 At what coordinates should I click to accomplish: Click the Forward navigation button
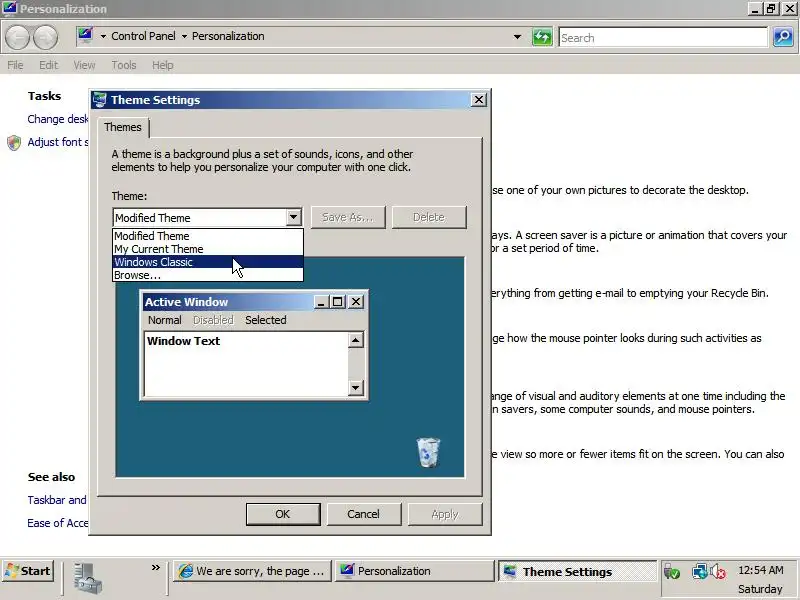pyautogui.click(x=45, y=38)
